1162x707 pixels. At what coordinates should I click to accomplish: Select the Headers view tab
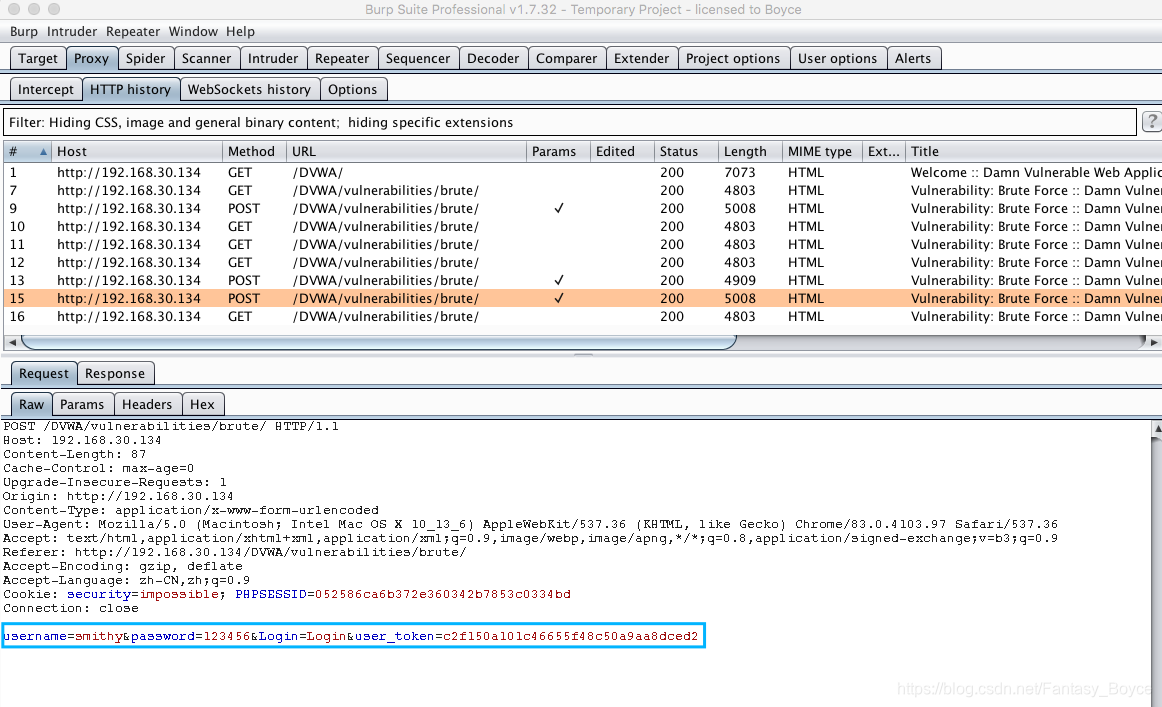pyautogui.click(x=147, y=405)
